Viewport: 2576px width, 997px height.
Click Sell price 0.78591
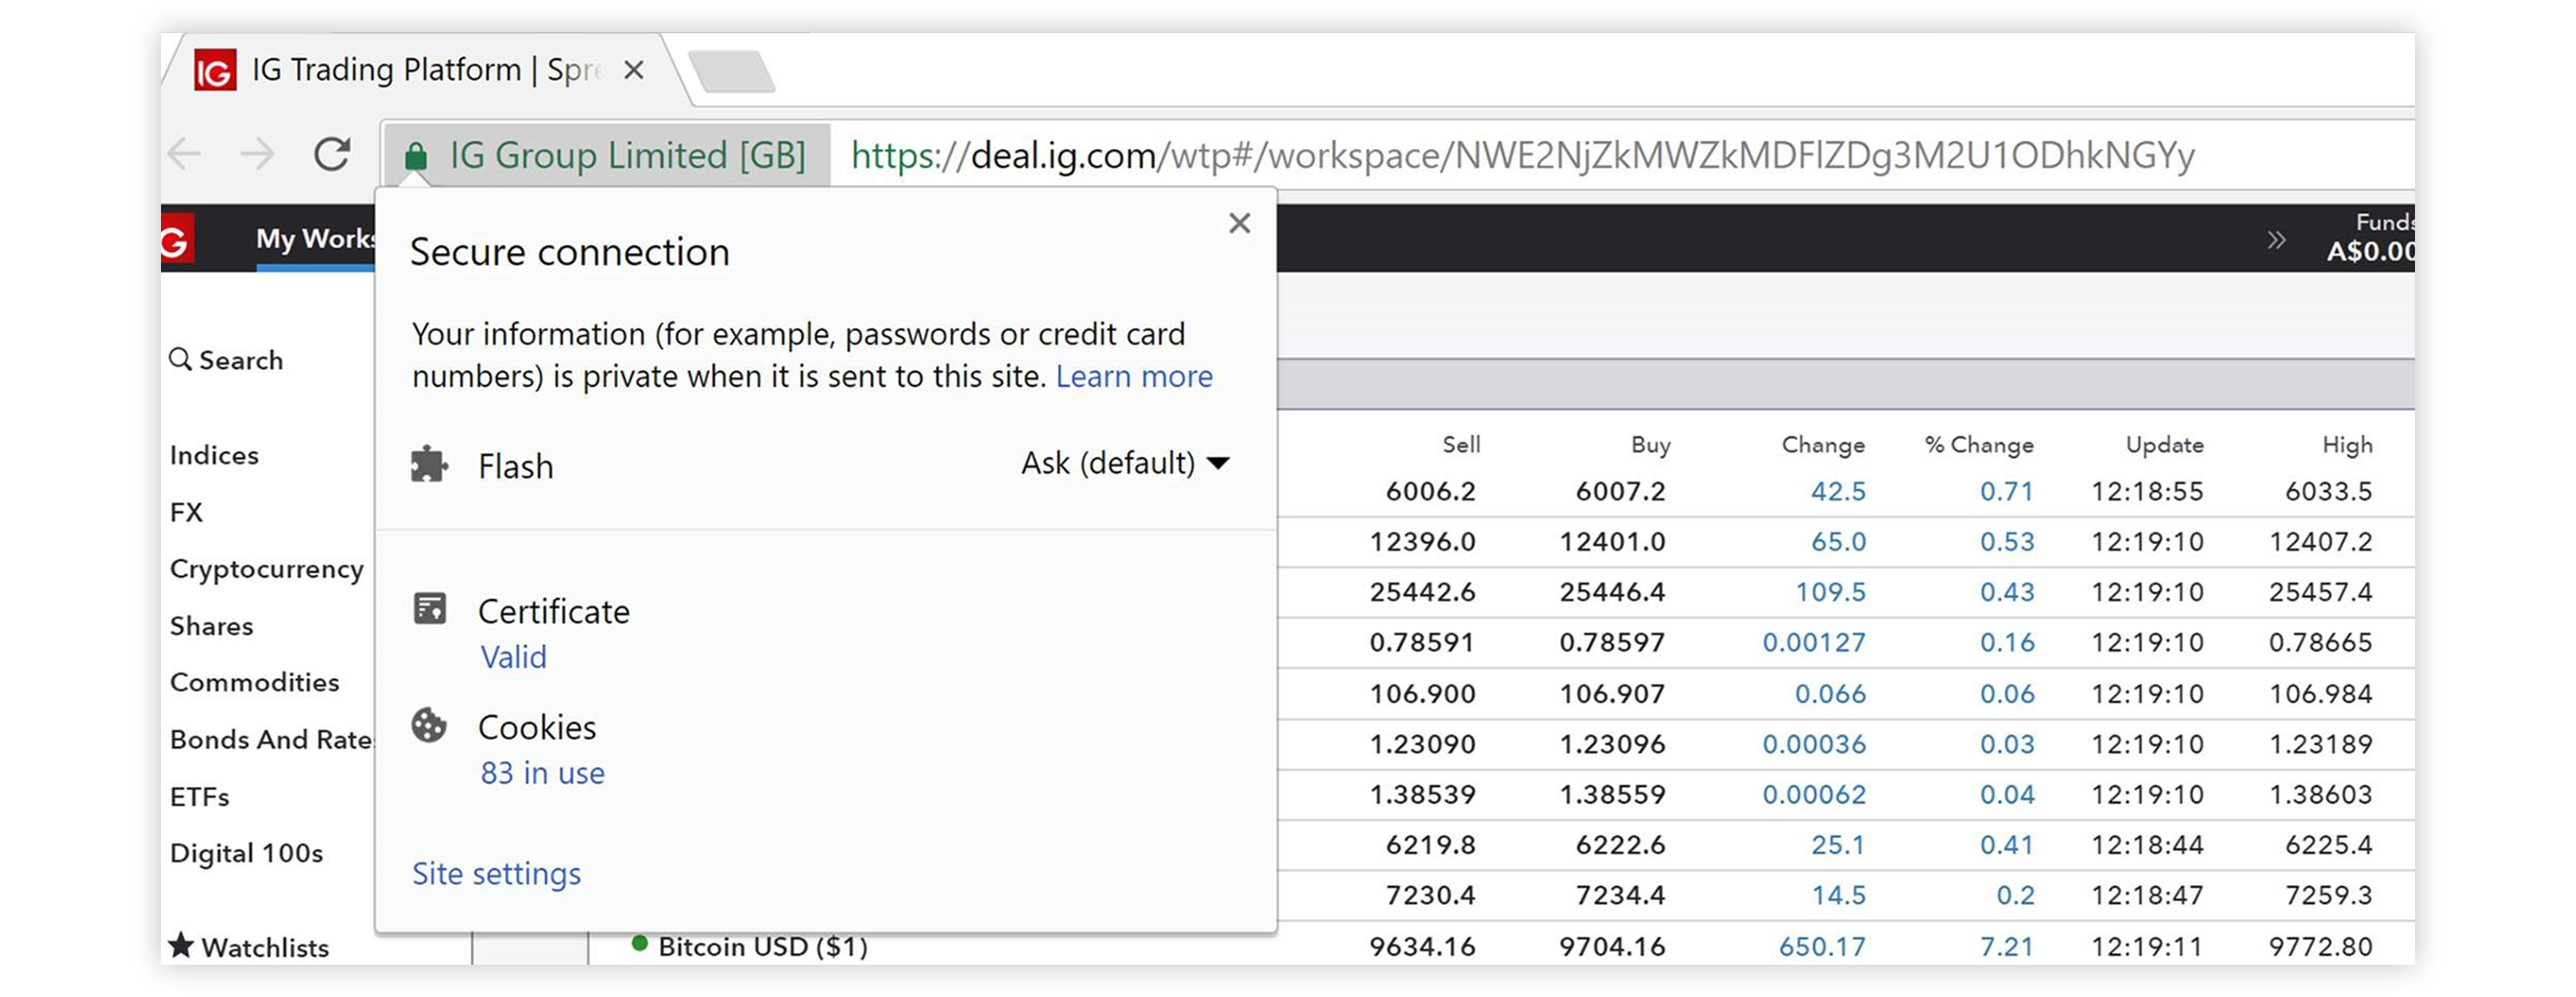coord(1422,642)
